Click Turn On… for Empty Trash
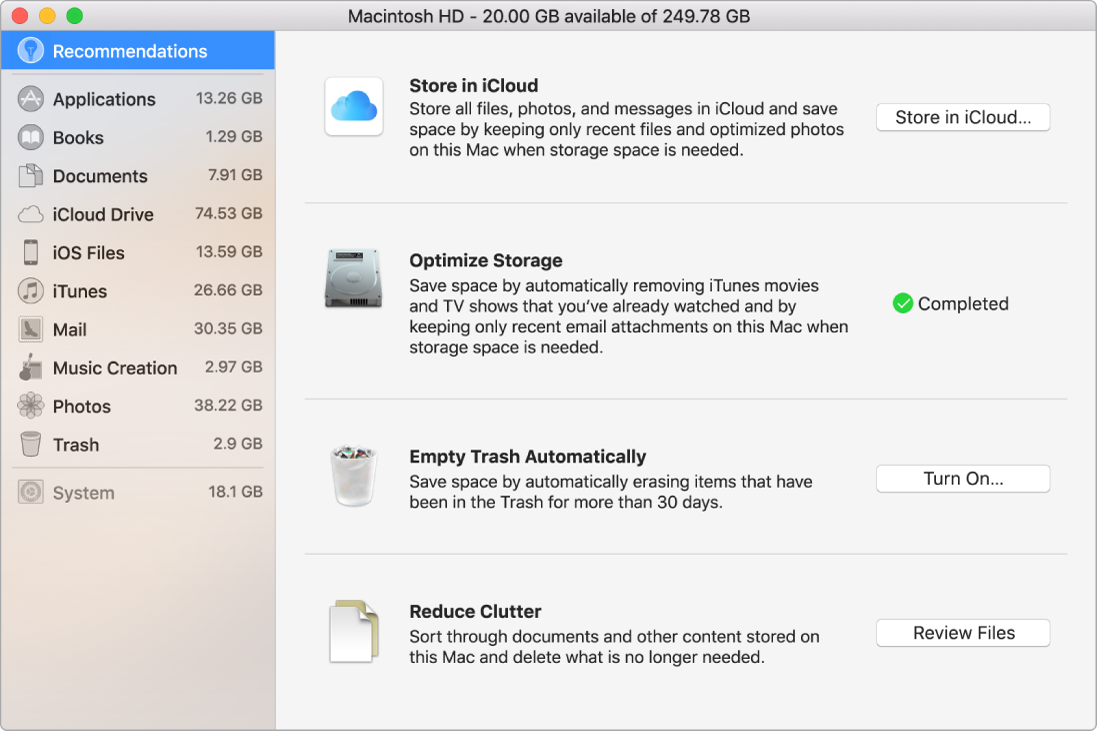Viewport: 1099px width, 732px height. point(963,479)
